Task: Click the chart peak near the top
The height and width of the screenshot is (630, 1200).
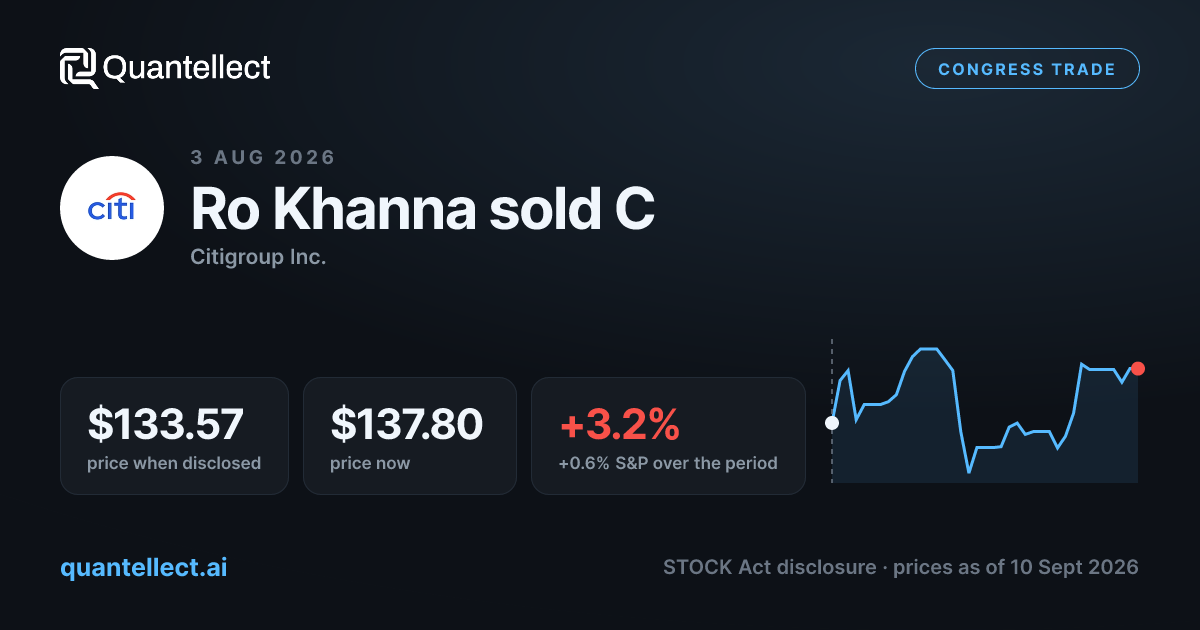Action: [928, 349]
